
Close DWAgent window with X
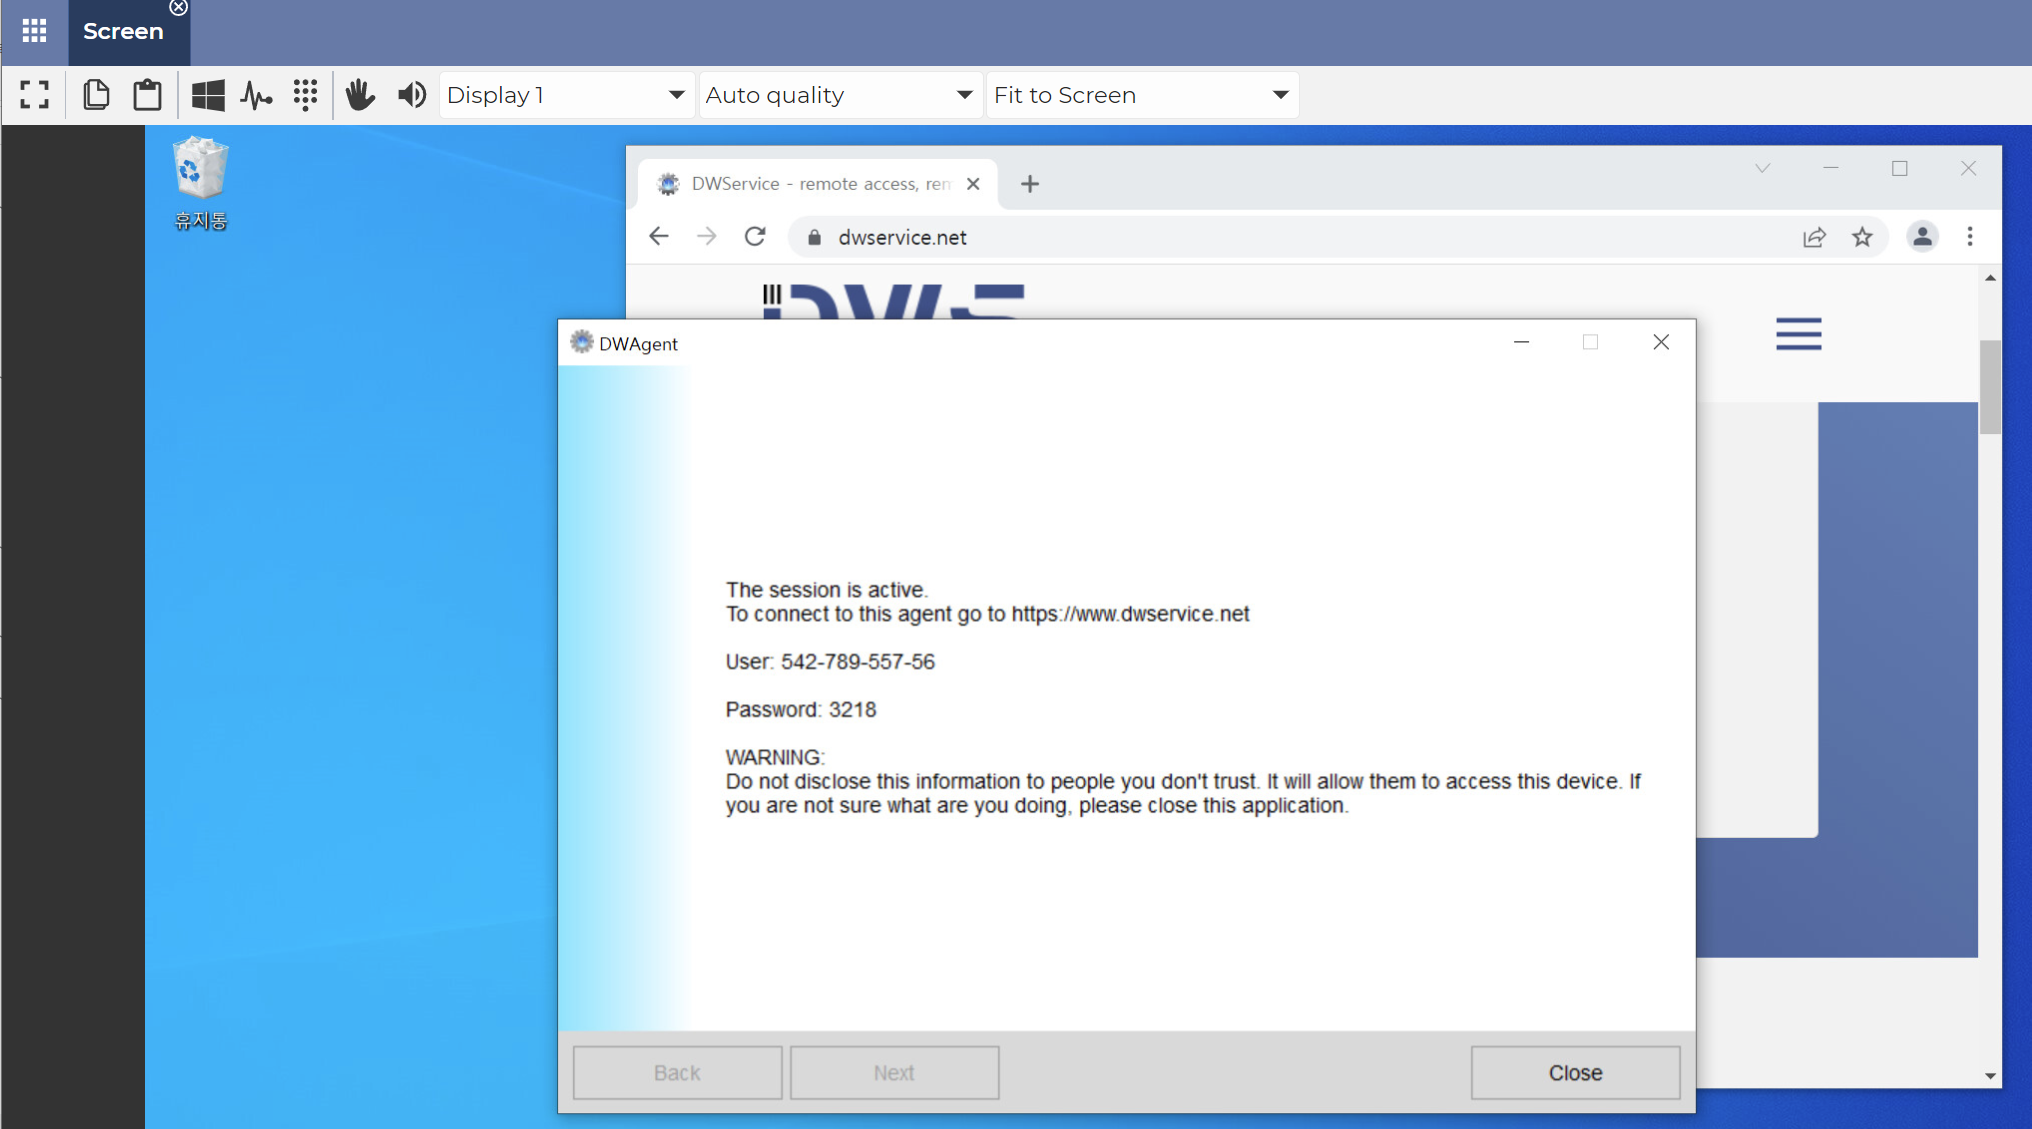point(1661,342)
